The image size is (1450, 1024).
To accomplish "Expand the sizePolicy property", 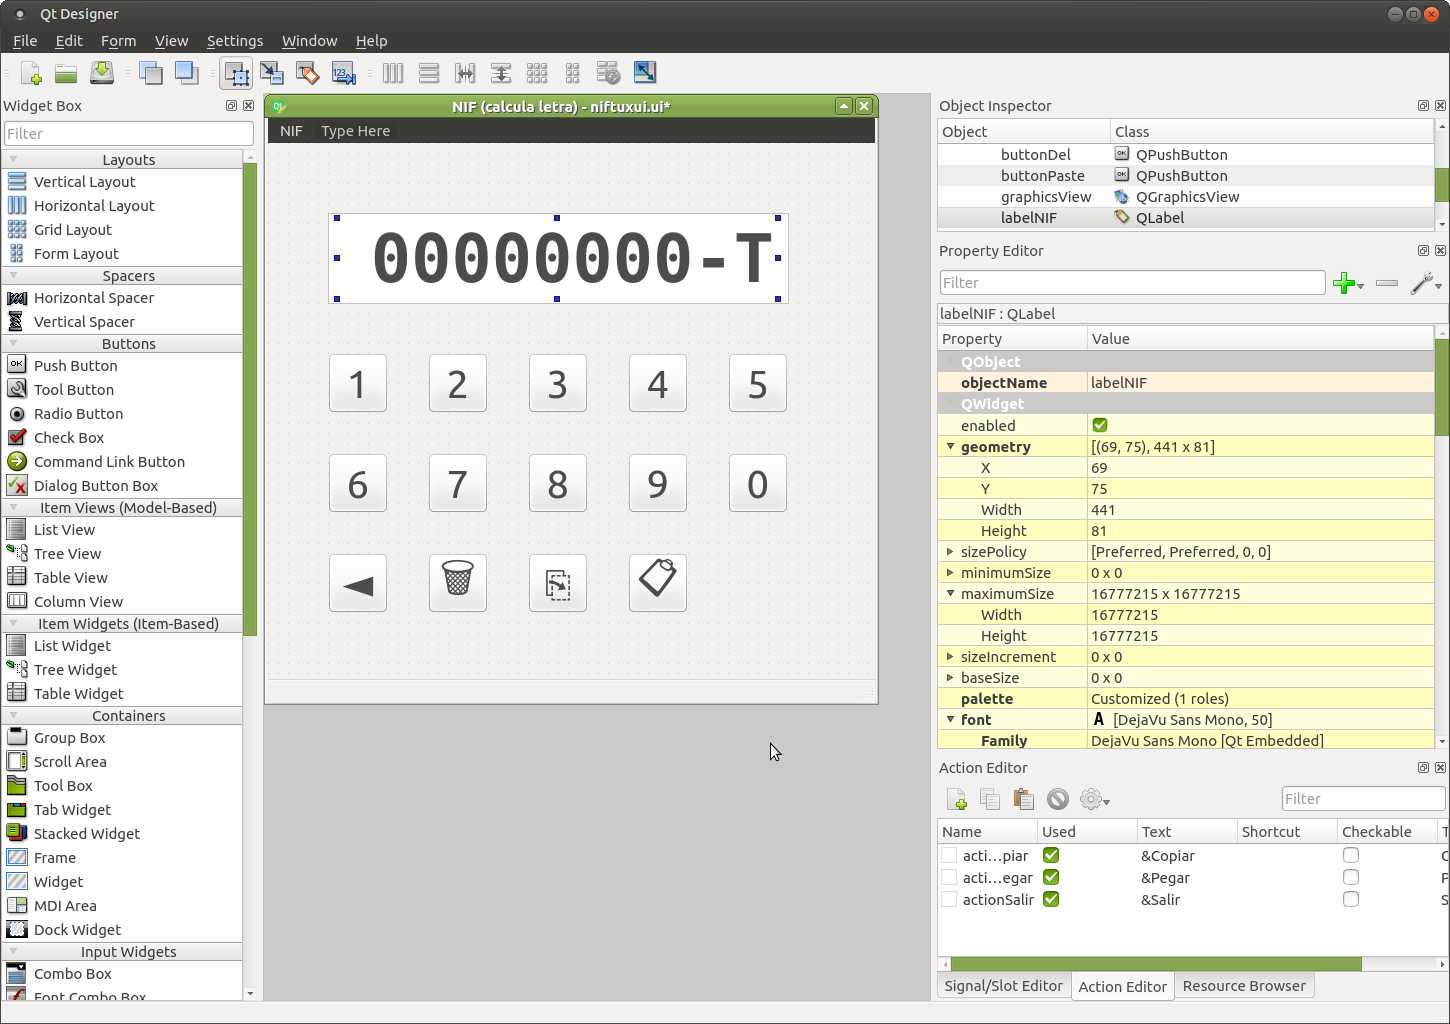I will (950, 552).
